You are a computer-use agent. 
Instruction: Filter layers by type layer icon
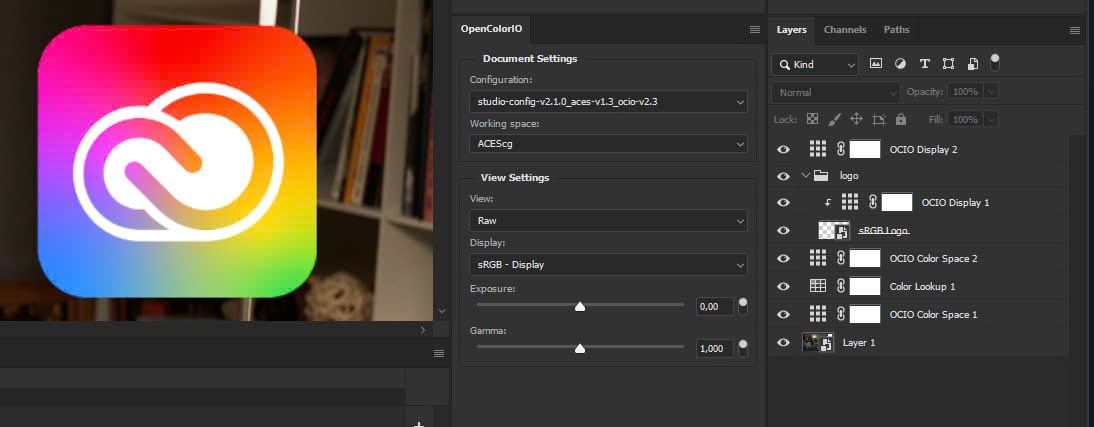click(924, 63)
